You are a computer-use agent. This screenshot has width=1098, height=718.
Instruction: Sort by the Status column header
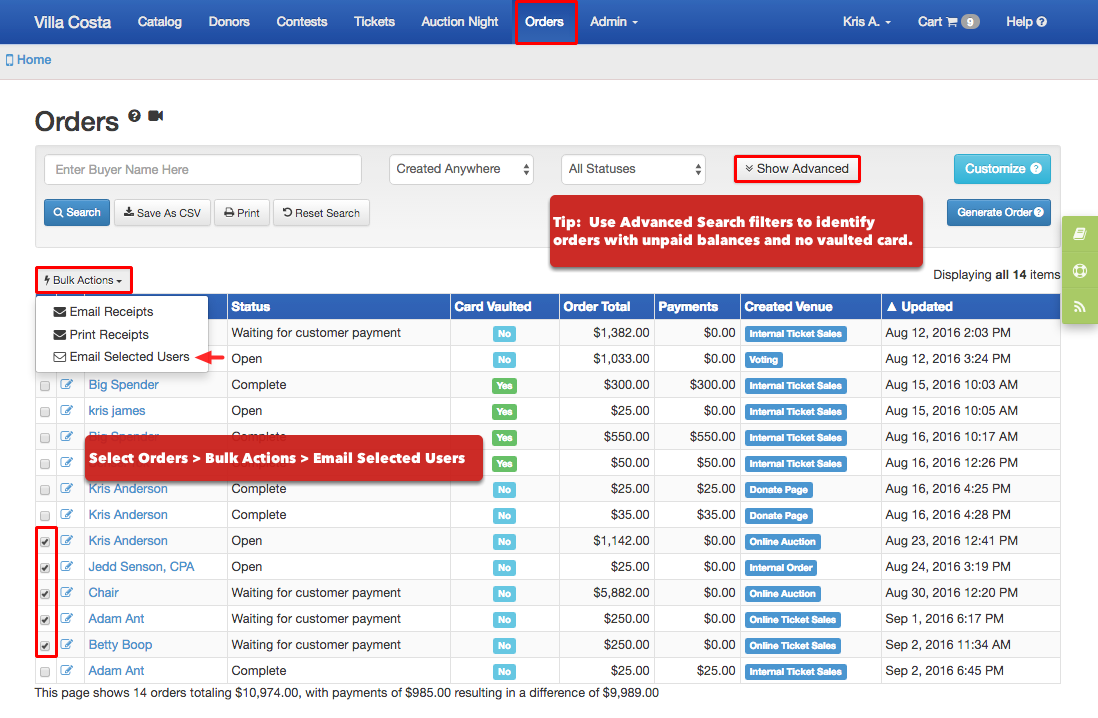coord(251,307)
